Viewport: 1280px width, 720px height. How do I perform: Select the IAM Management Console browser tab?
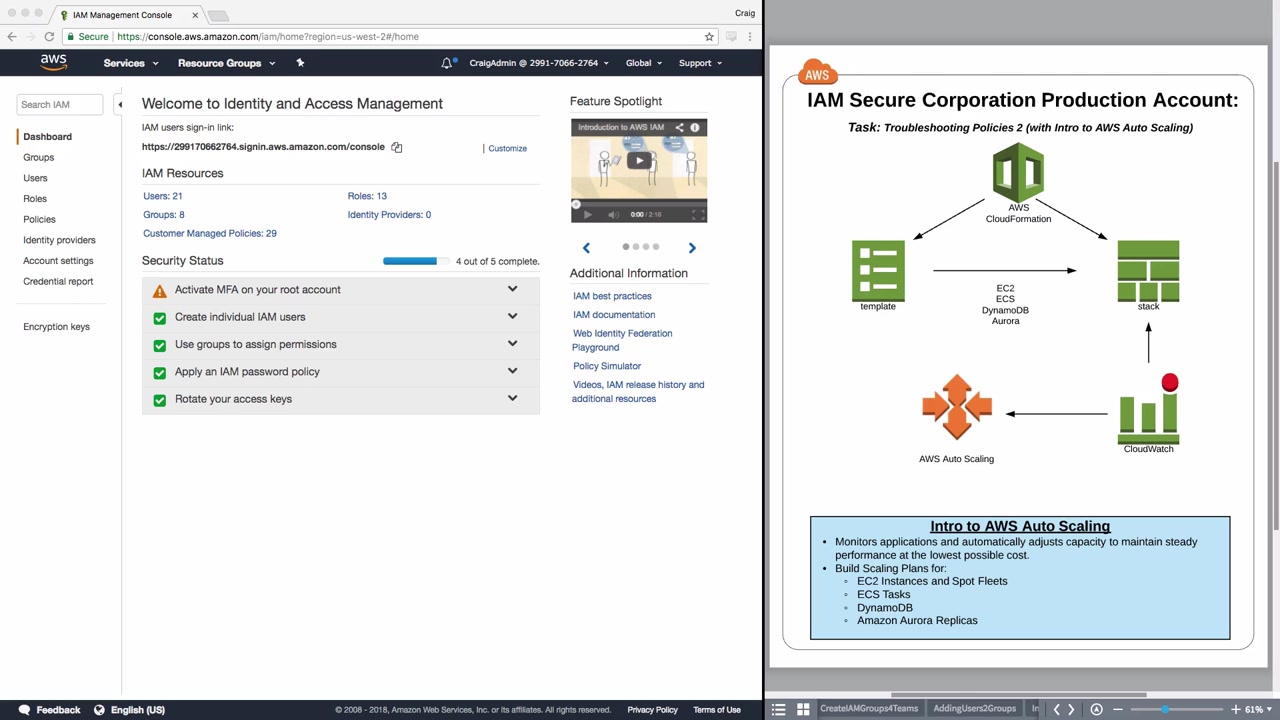(x=128, y=15)
